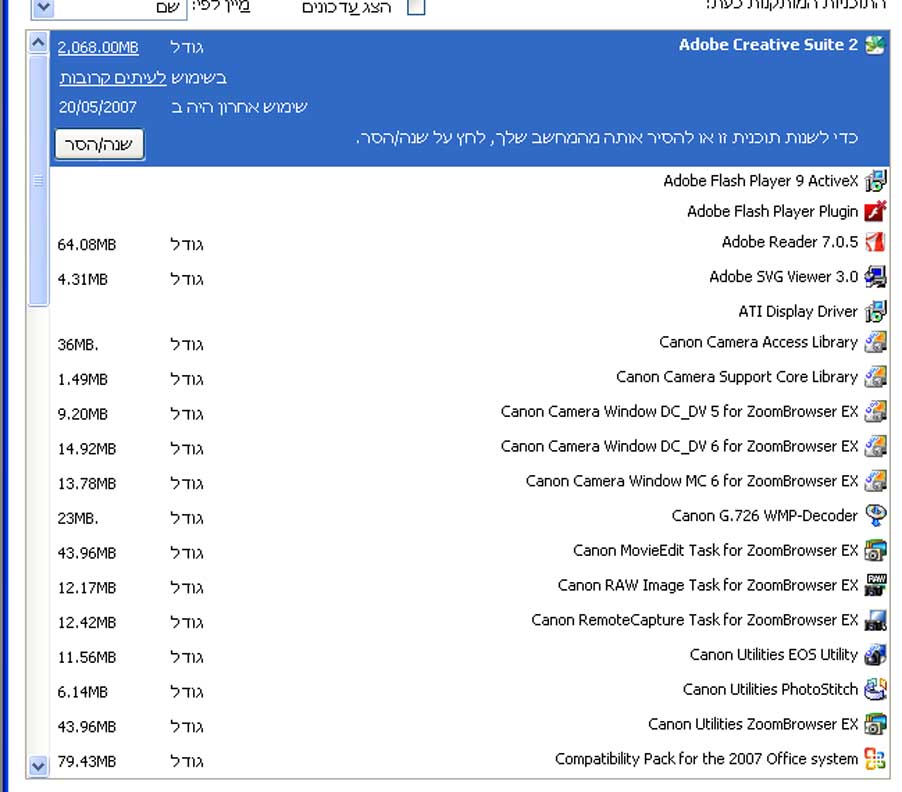Image resolution: width=902 pixels, height=792 pixels.
Task: Click the Compatibility Pack 2007 Office icon
Action: [x=876, y=759]
